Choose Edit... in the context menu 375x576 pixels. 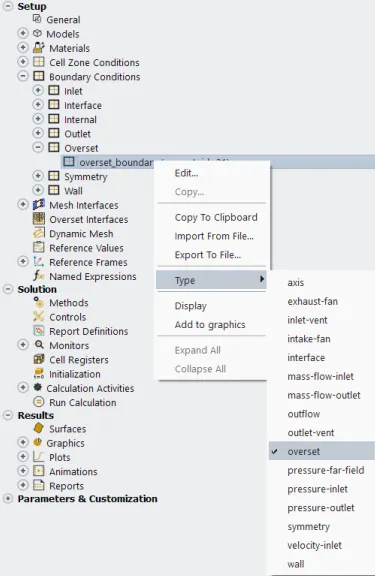(x=212, y=173)
